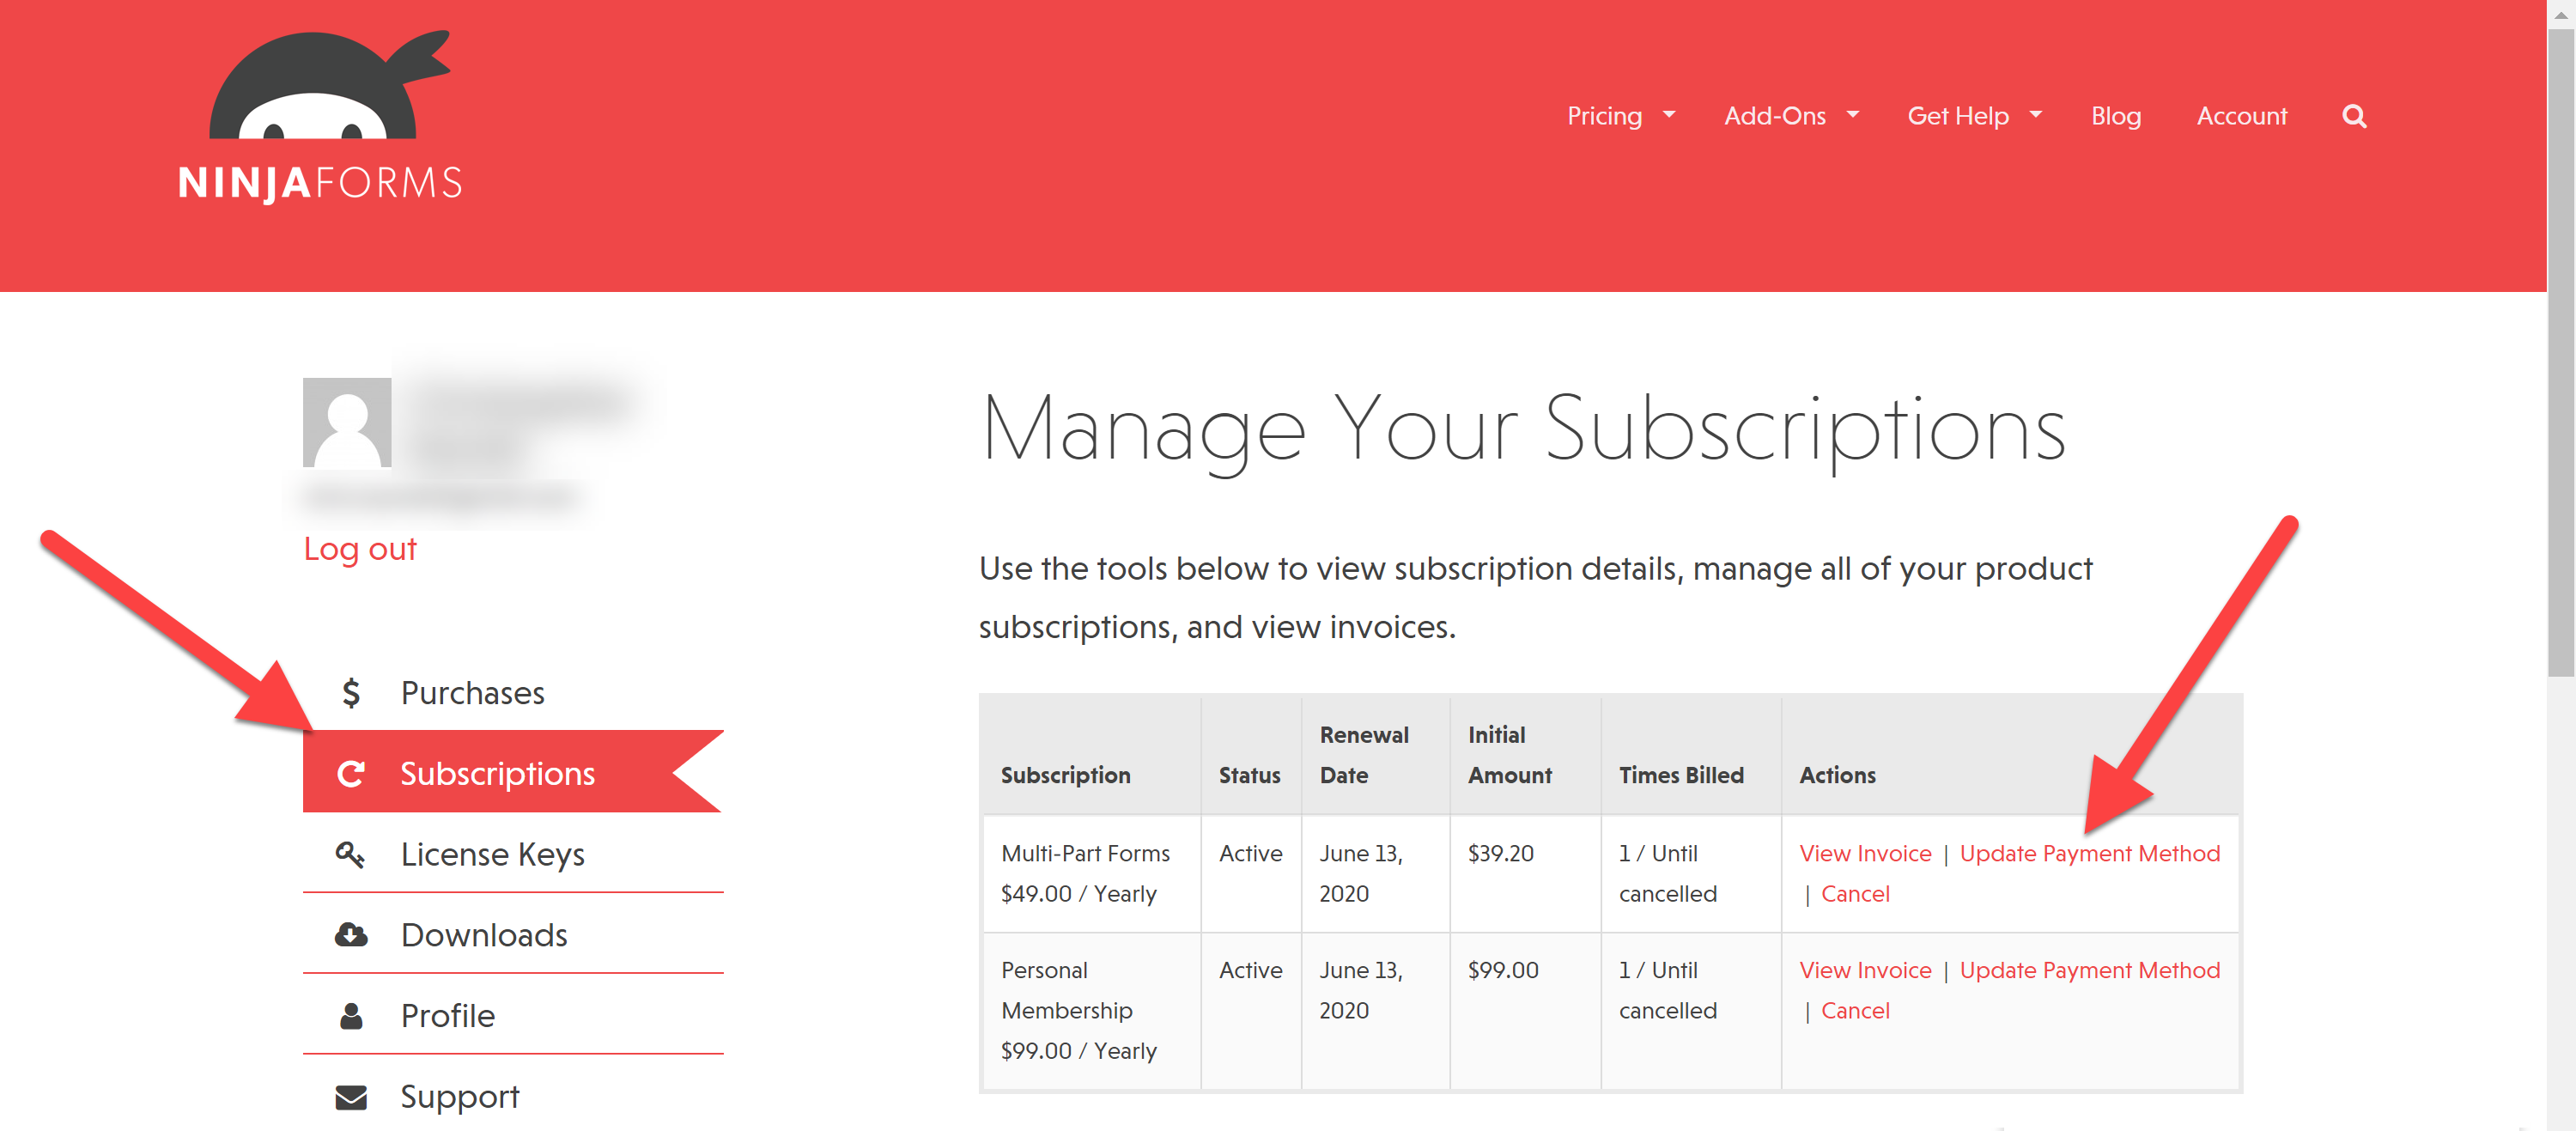The image size is (2576, 1131).
Task: Click the envelope Support icon
Action: tap(351, 1097)
